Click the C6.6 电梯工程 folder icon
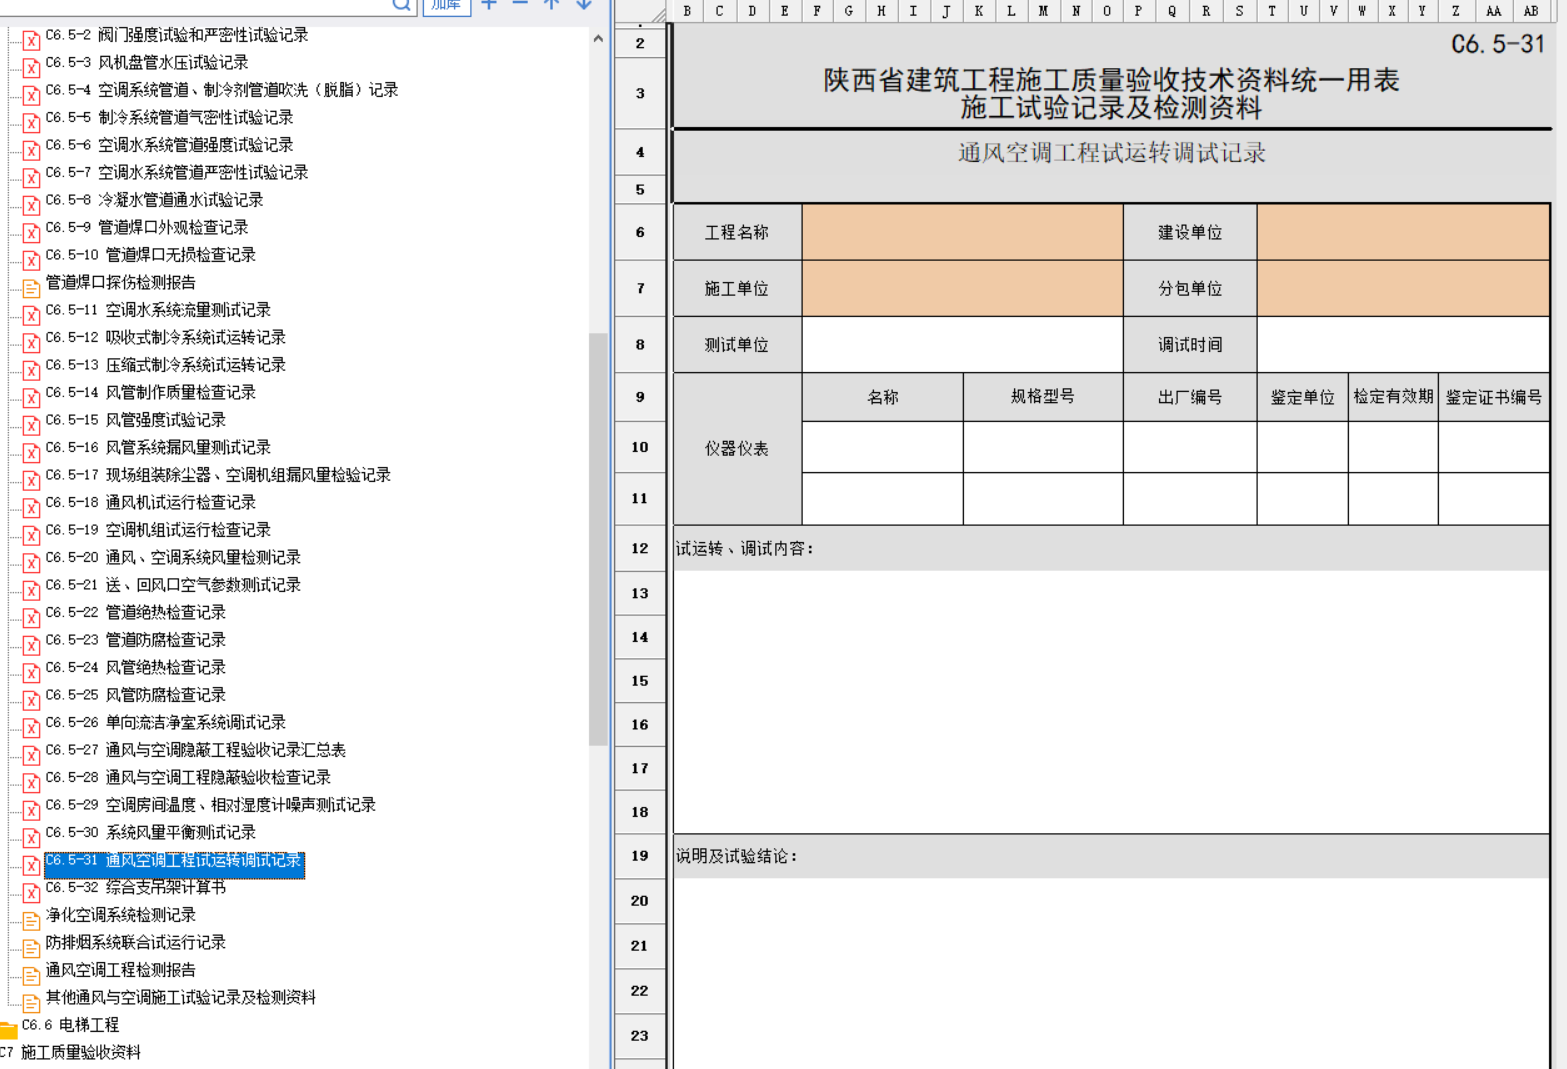This screenshot has width=1567, height=1069. (x=9, y=1027)
